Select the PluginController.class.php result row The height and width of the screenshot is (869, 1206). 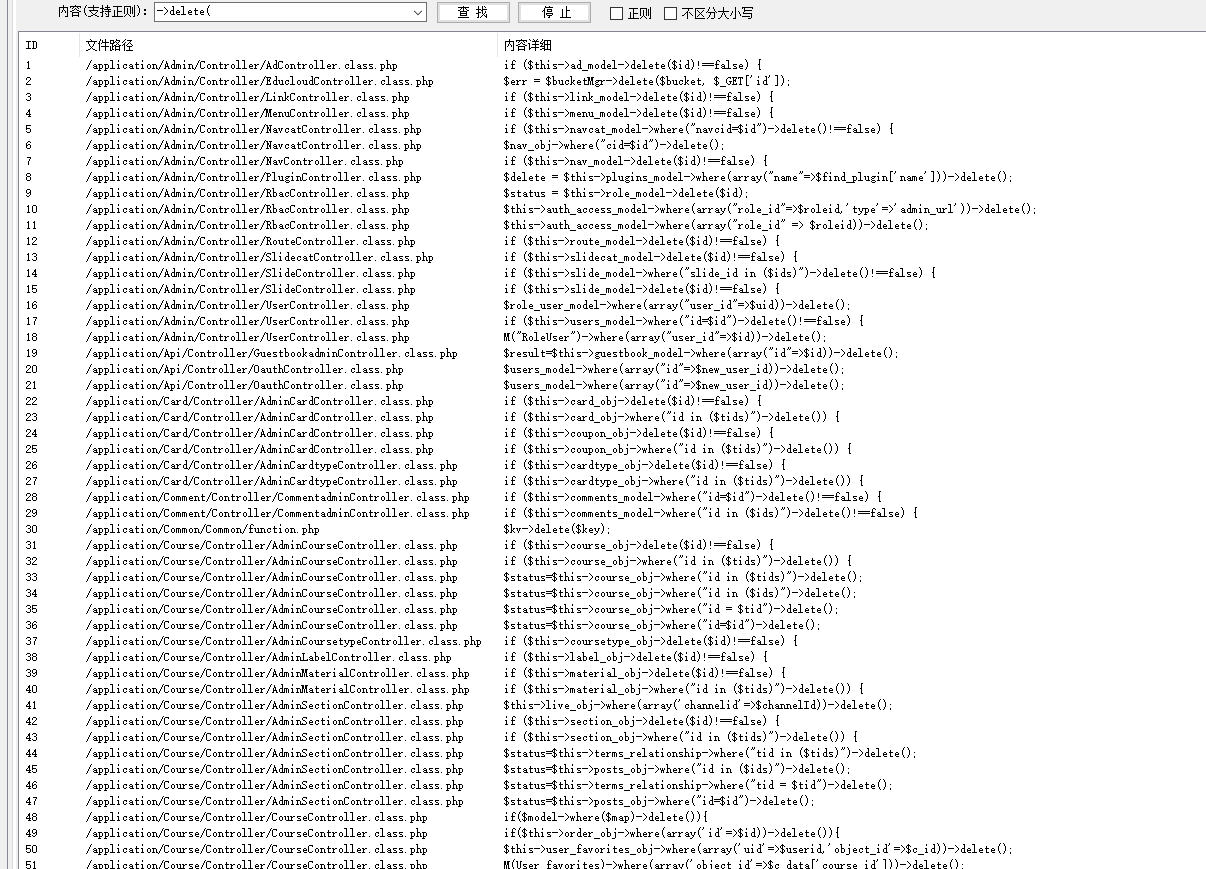tap(610, 177)
